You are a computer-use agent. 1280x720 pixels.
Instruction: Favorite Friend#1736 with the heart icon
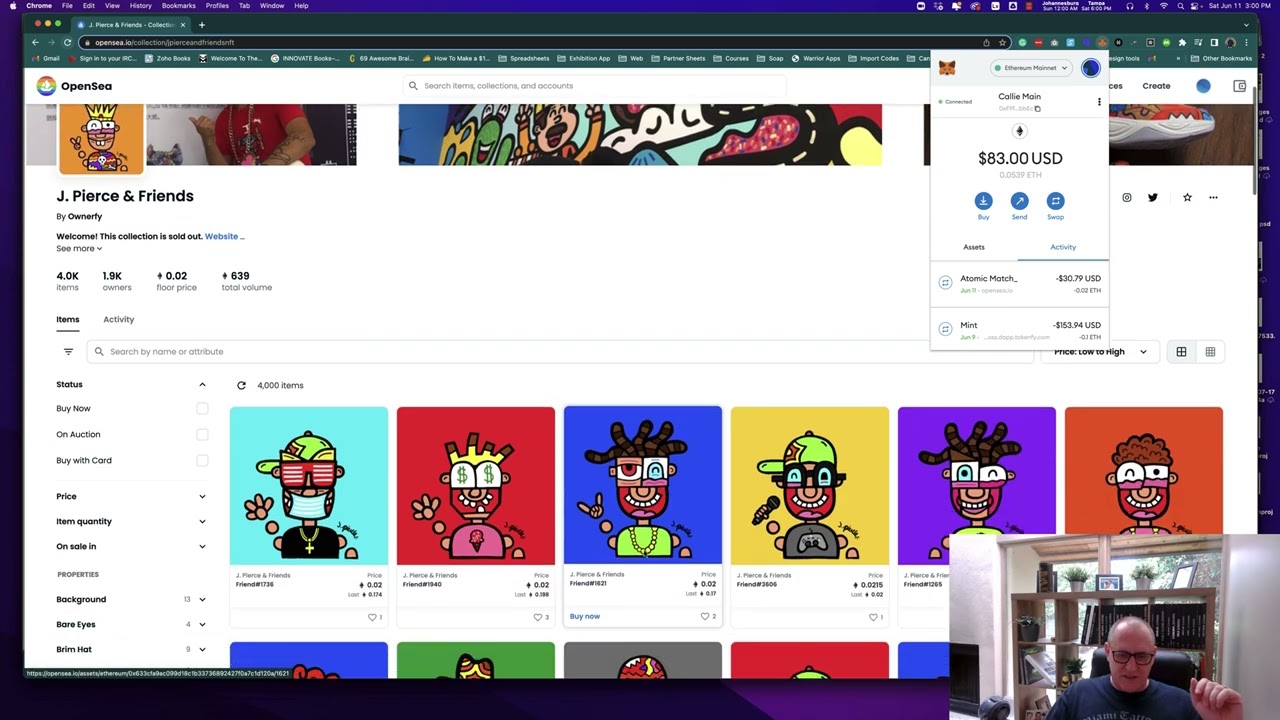point(371,617)
